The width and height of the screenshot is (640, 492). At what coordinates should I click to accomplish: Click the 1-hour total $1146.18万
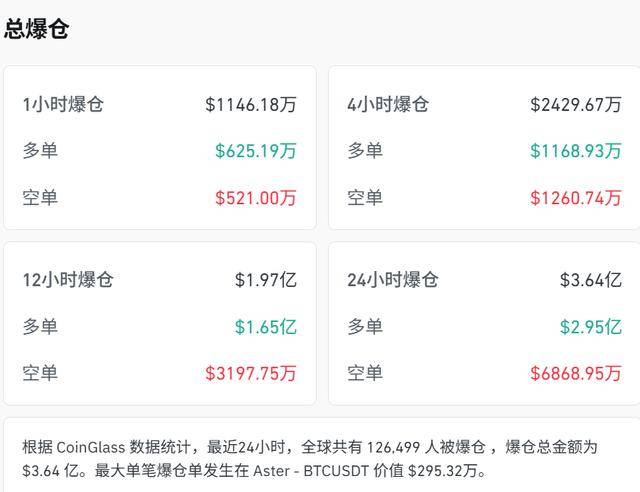[251, 104]
